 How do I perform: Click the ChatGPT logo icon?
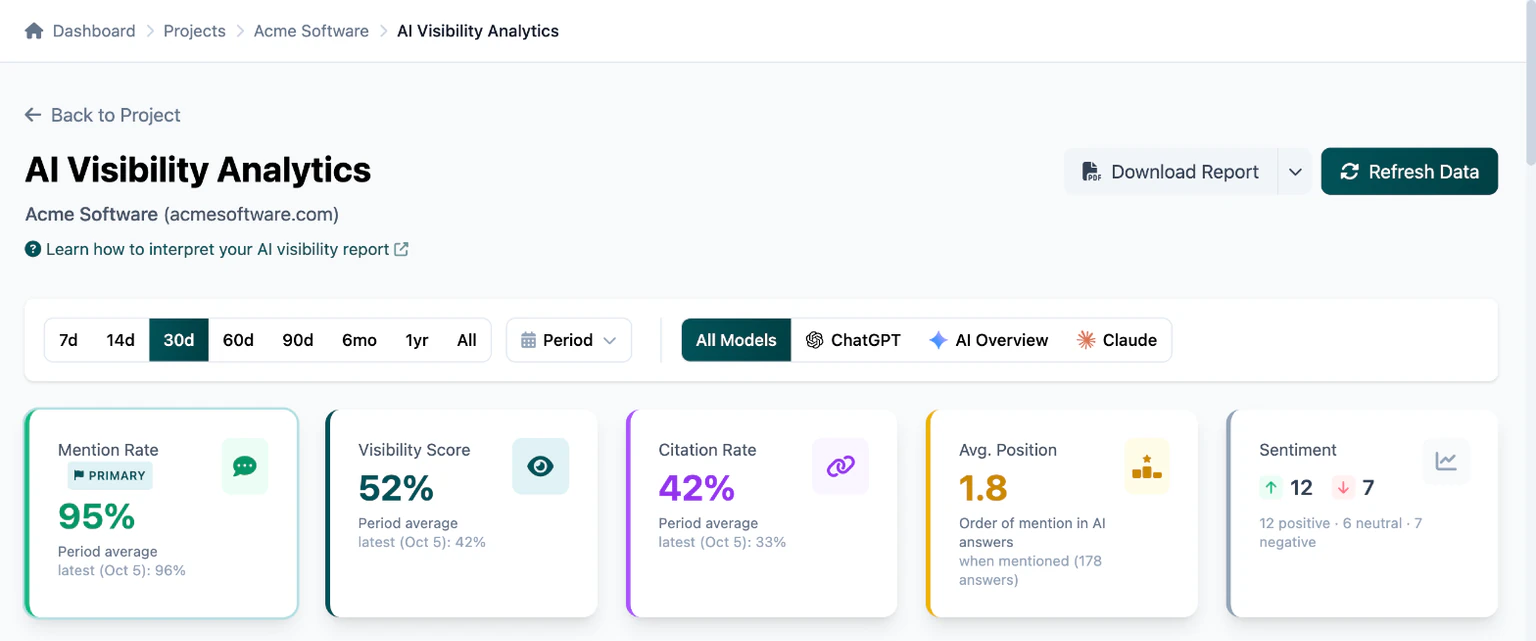[x=814, y=340]
